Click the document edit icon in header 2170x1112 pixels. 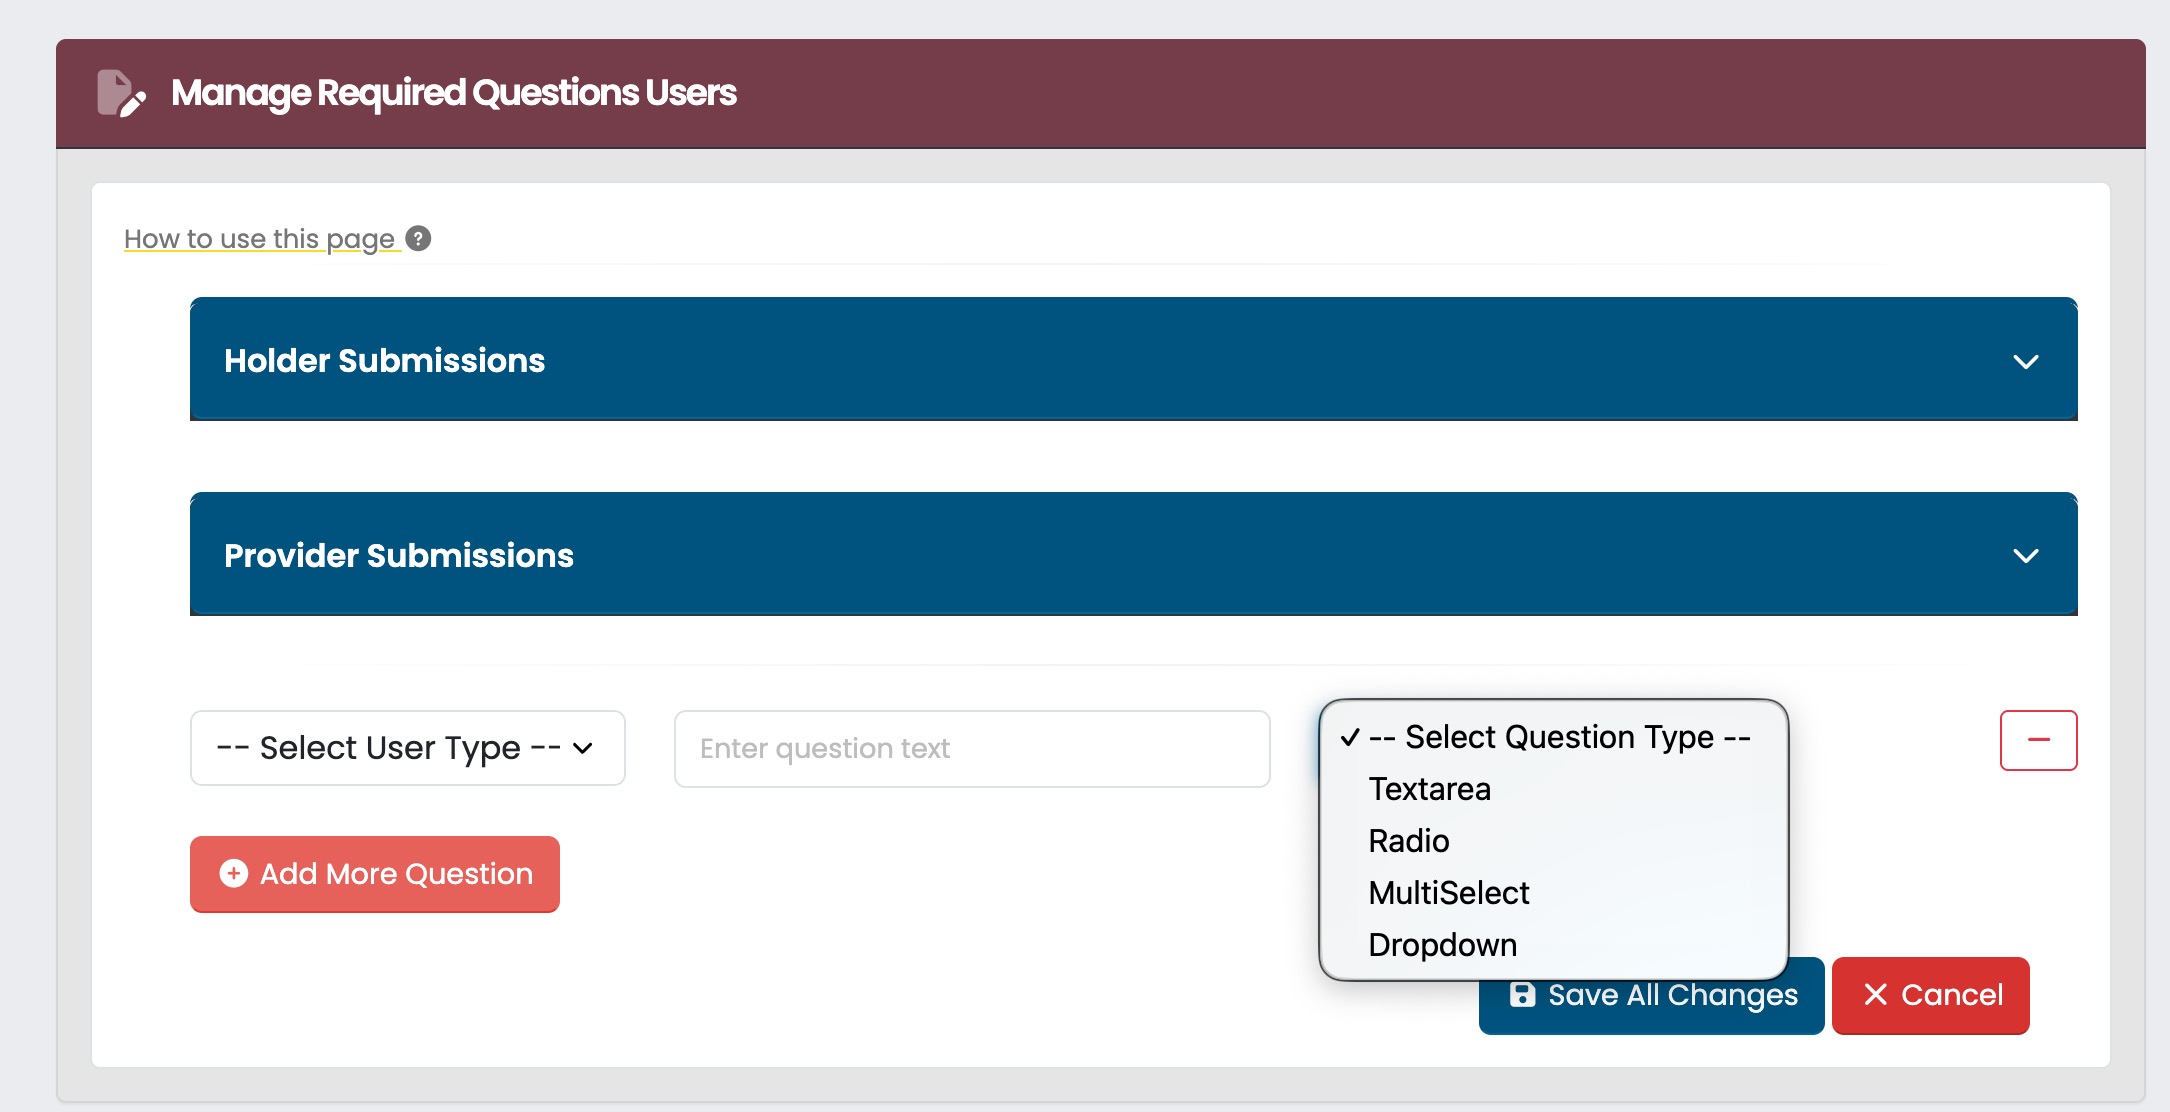click(x=120, y=93)
